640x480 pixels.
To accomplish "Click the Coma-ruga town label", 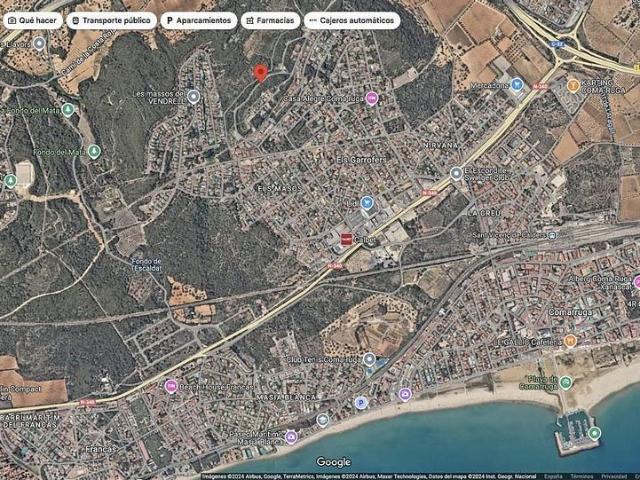I will [x=571, y=312].
